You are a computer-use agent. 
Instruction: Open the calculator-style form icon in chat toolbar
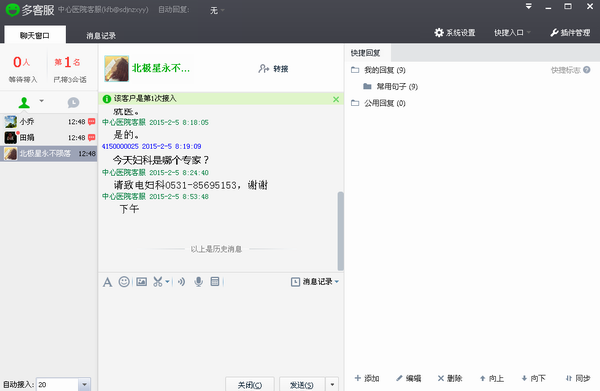pyautogui.click(x=215, y=282)
